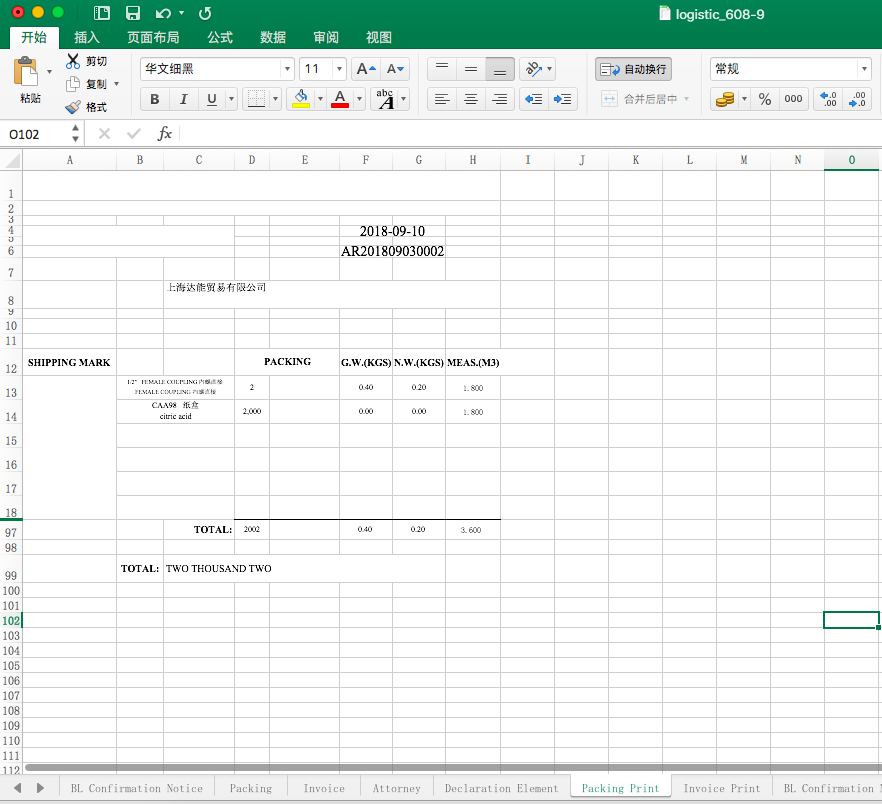This screenshot has height=804, width=882.
Task: Increase font size with the larger A
Action: [x=366, y=69]
